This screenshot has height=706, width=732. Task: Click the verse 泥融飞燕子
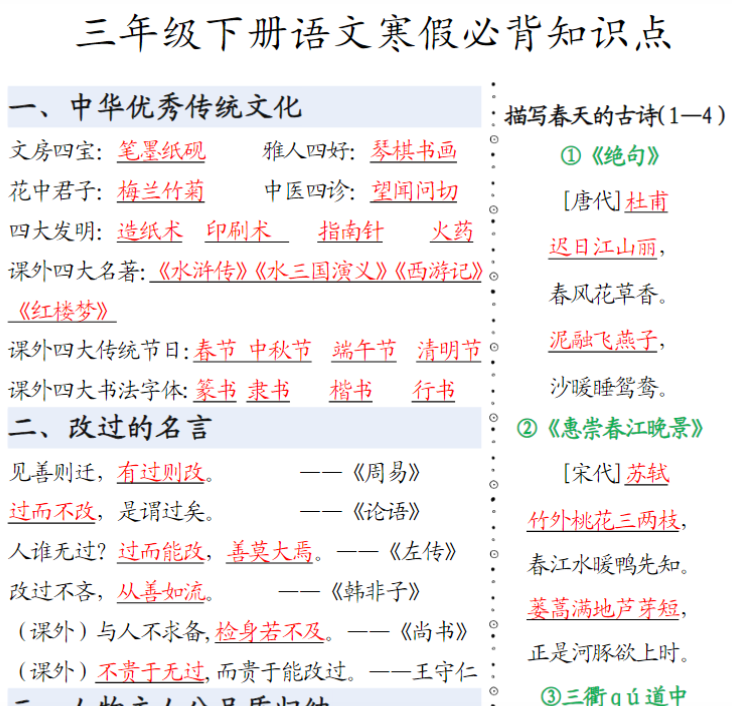tap(603, 340)
